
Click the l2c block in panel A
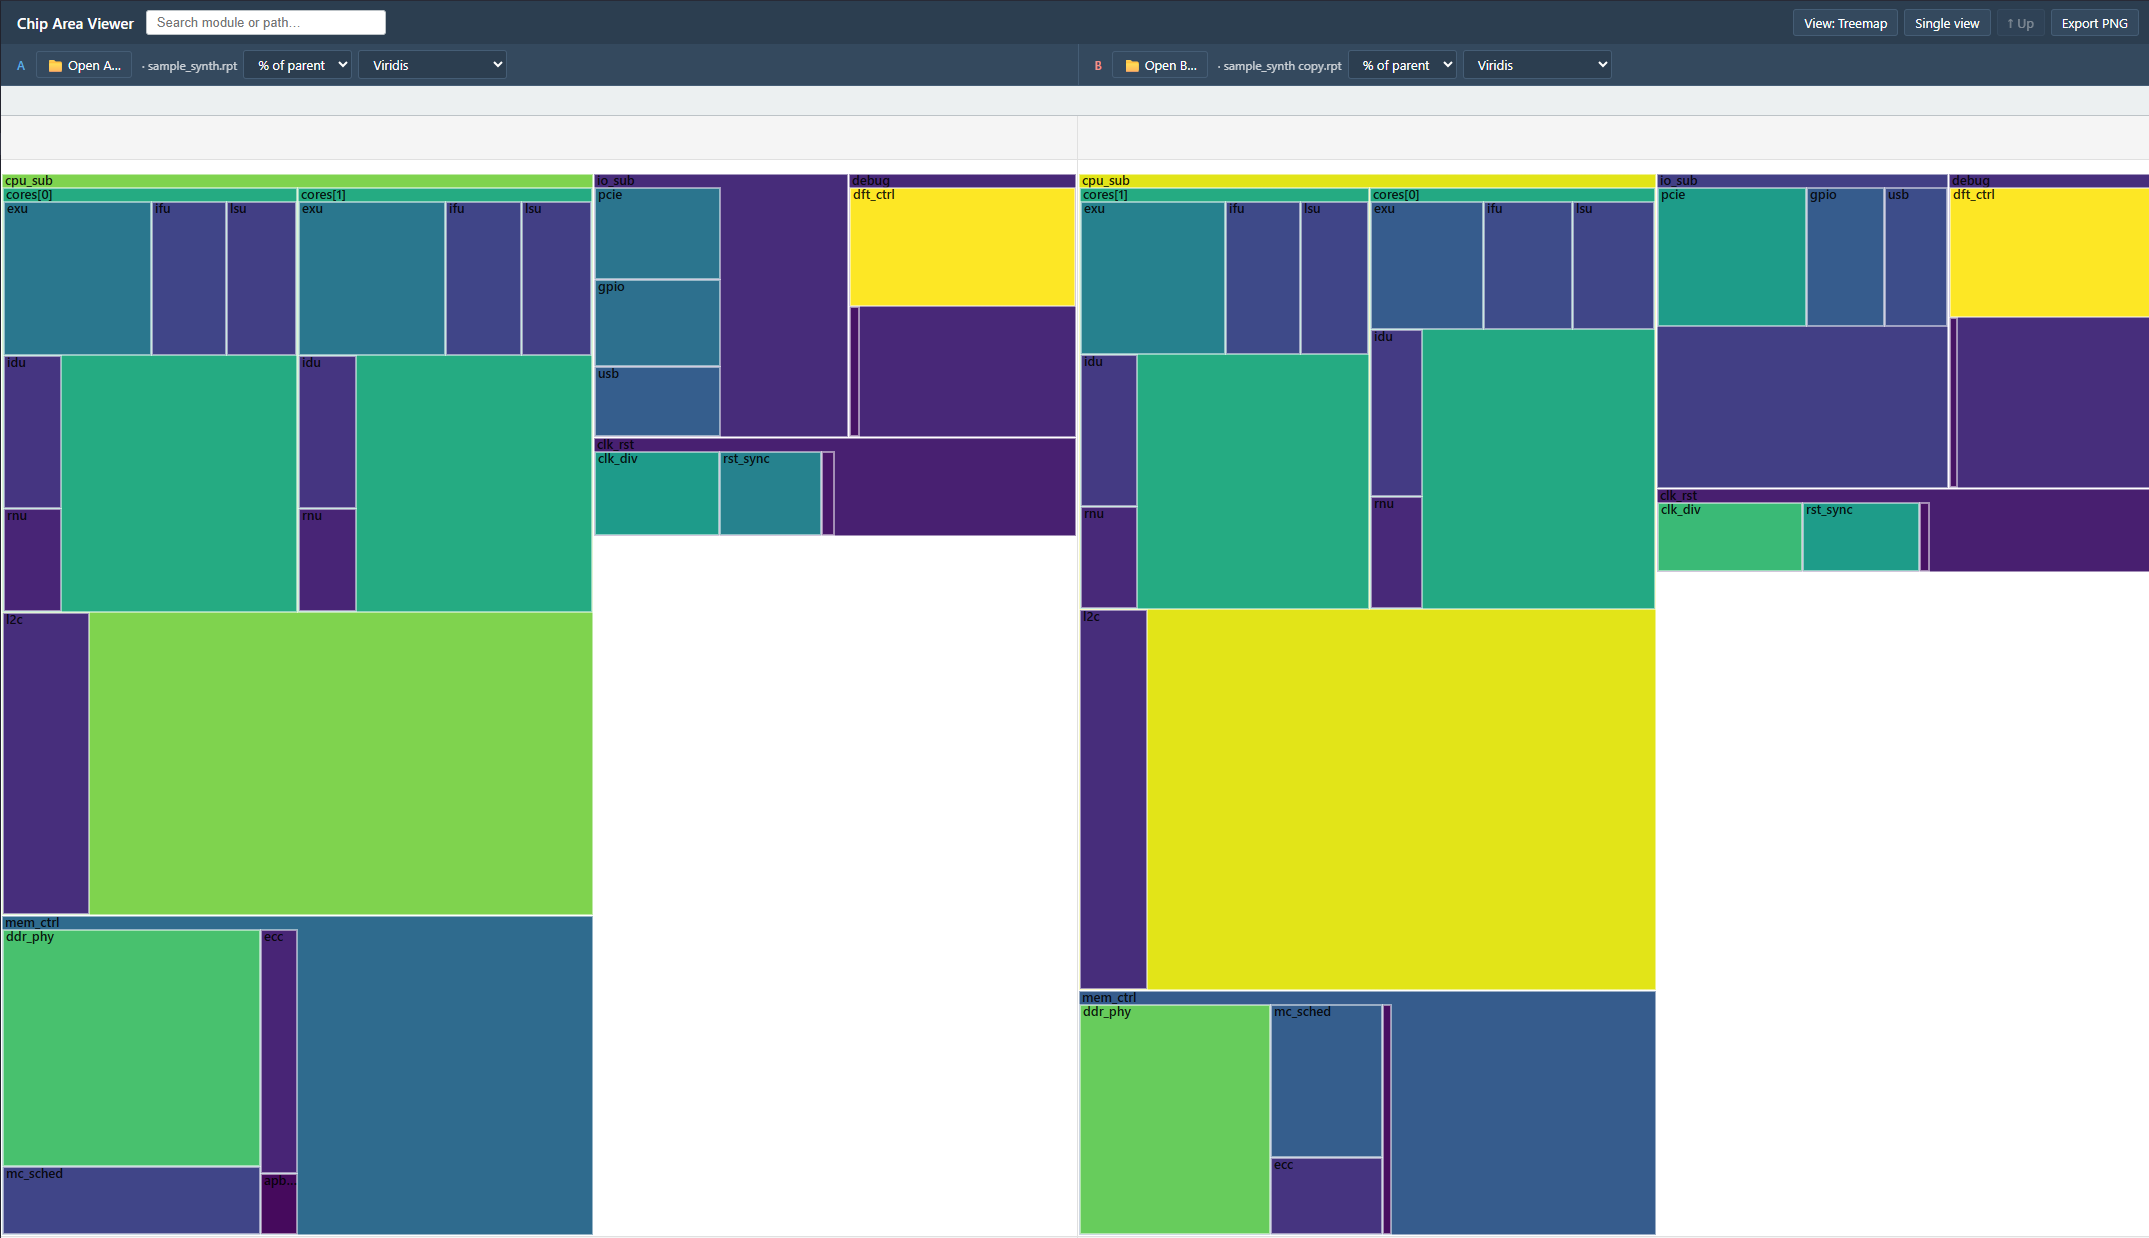click(46, 763)
